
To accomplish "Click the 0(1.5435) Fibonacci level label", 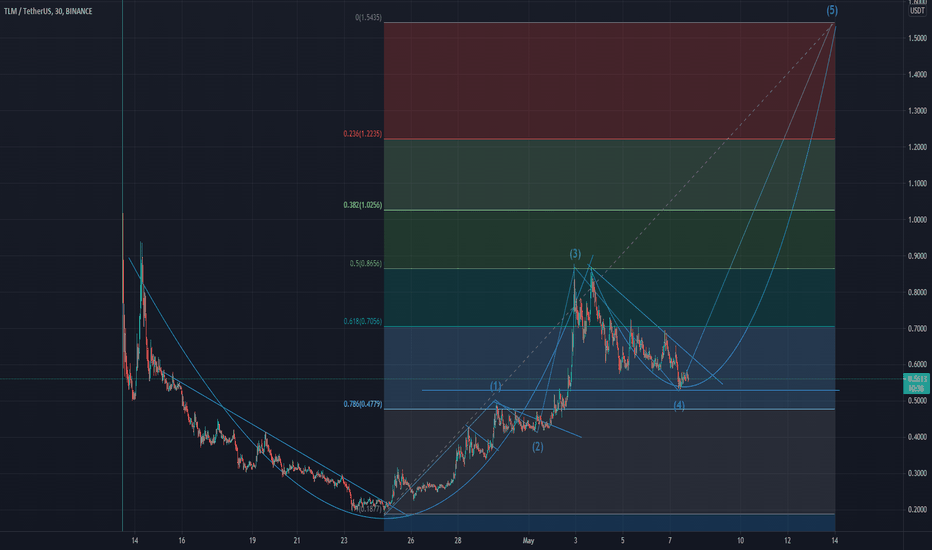I will (x=368, y=18).
